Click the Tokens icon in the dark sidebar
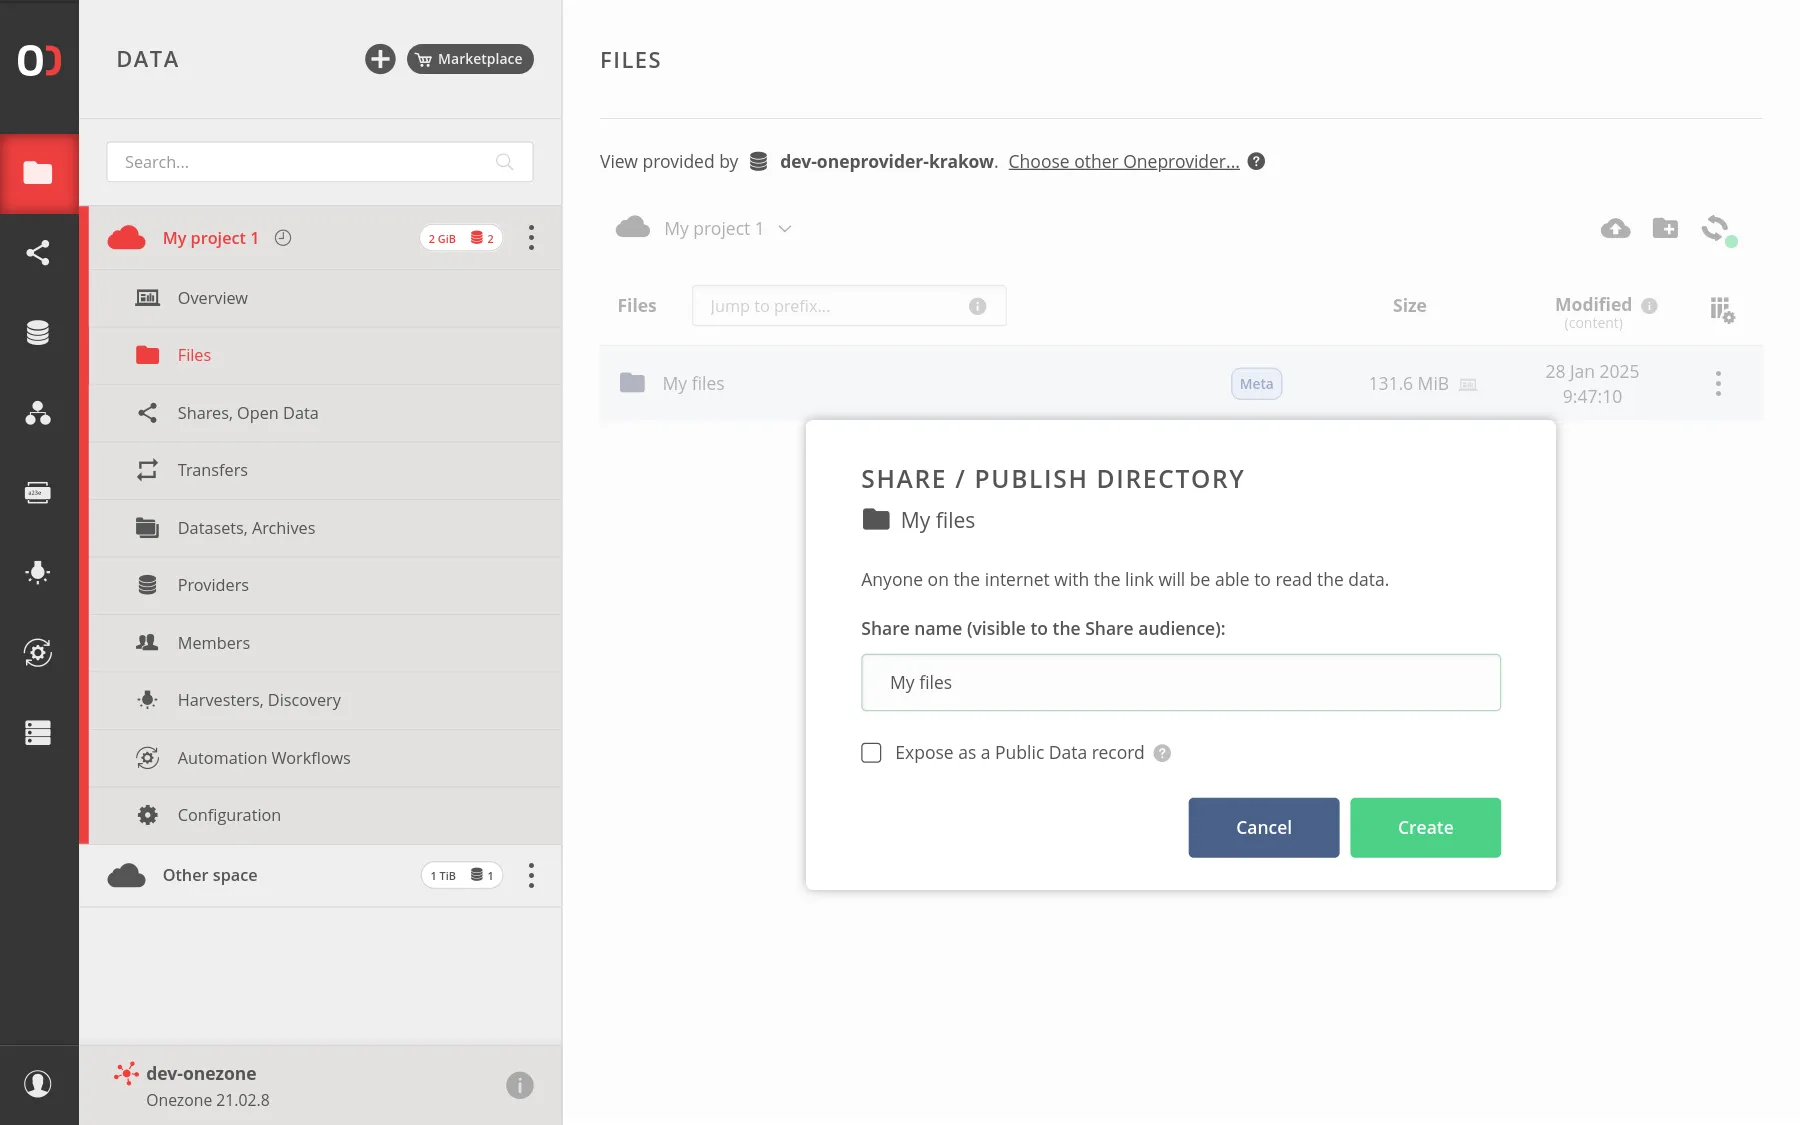1800x1125 pixels. 39,492
